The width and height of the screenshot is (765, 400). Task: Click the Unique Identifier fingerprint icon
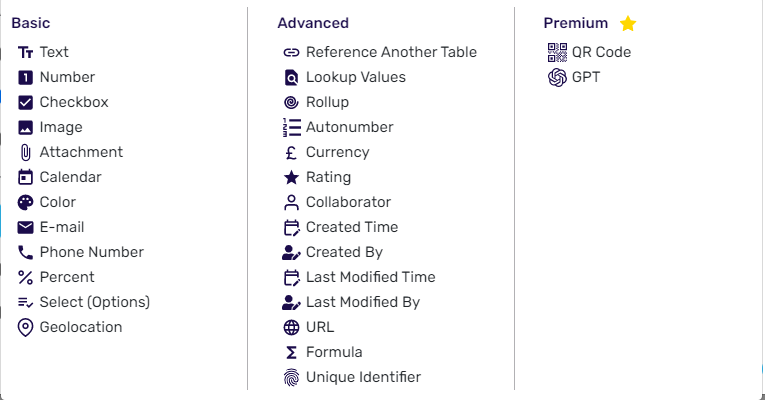291,377
